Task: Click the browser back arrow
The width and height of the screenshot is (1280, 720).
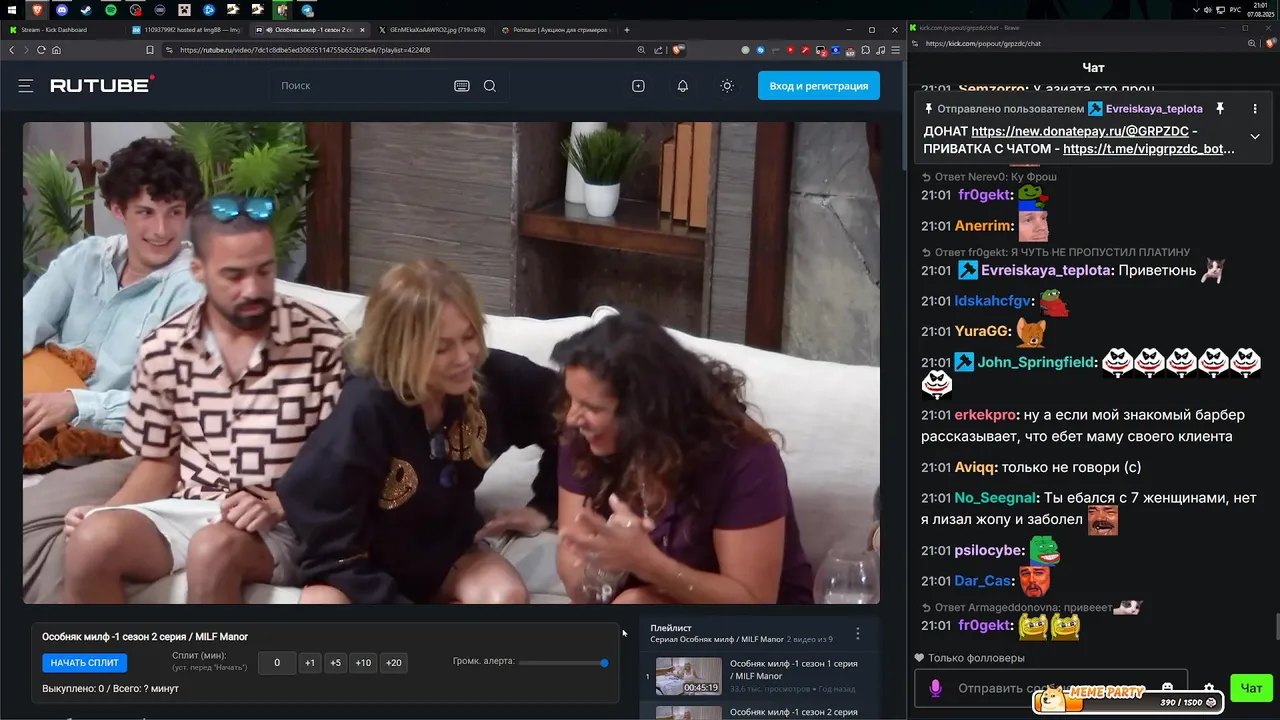Action: pos(12,50)
